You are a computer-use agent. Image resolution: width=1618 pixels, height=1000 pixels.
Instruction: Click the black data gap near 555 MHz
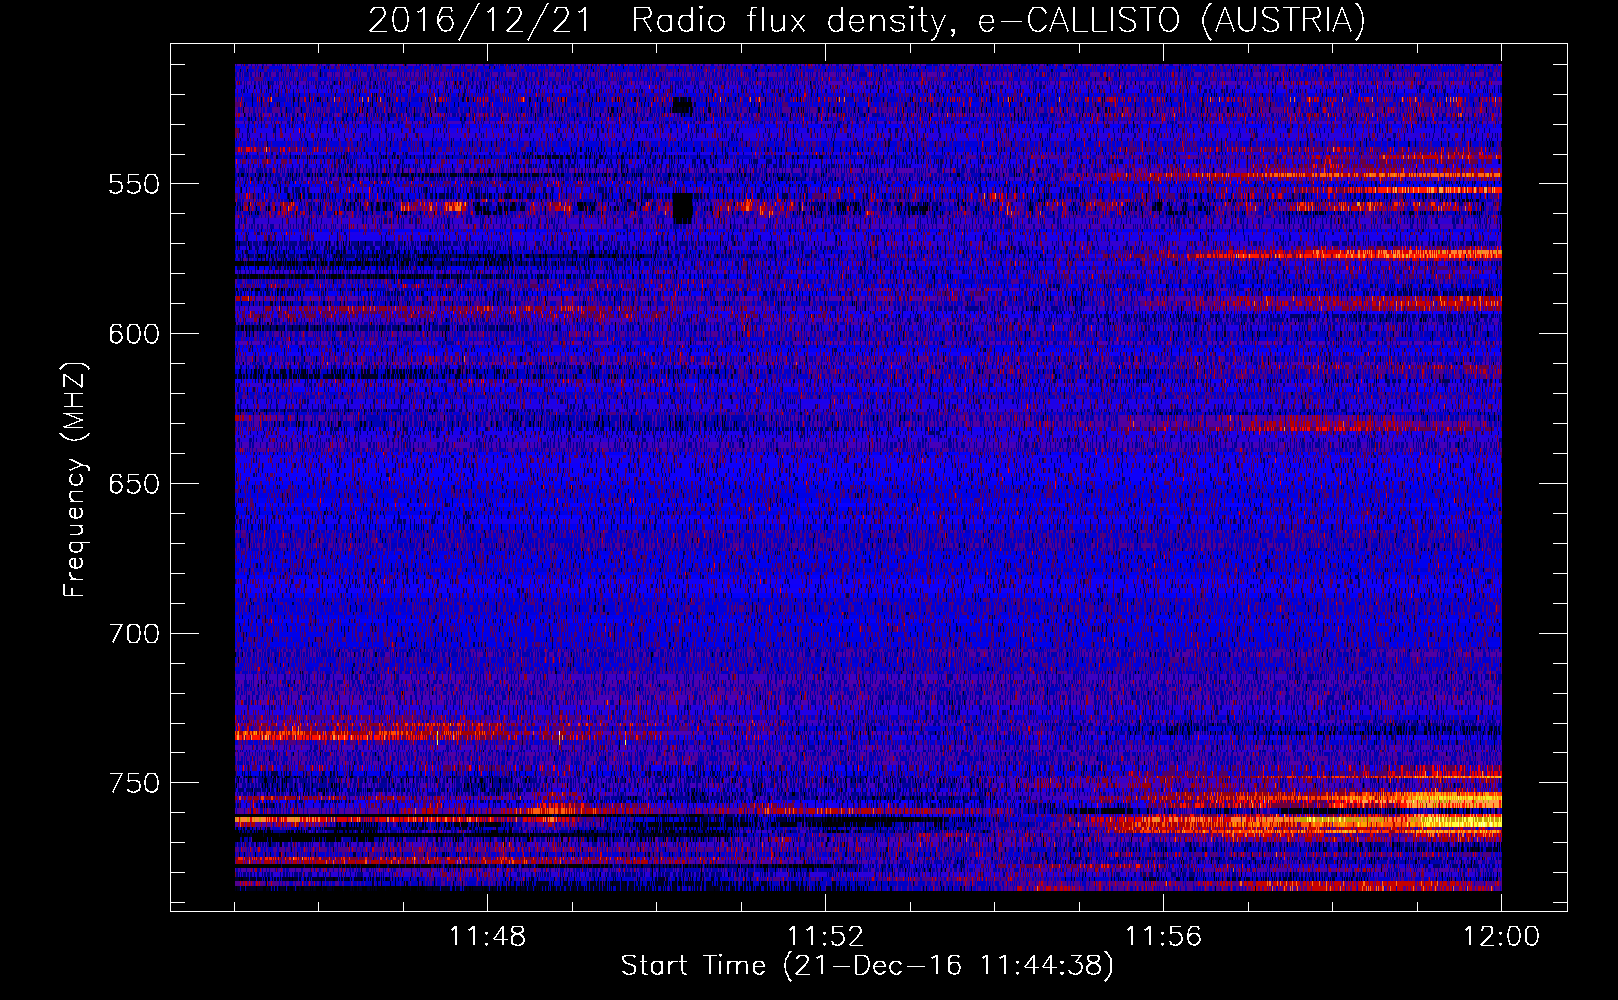tap(683, 208)
